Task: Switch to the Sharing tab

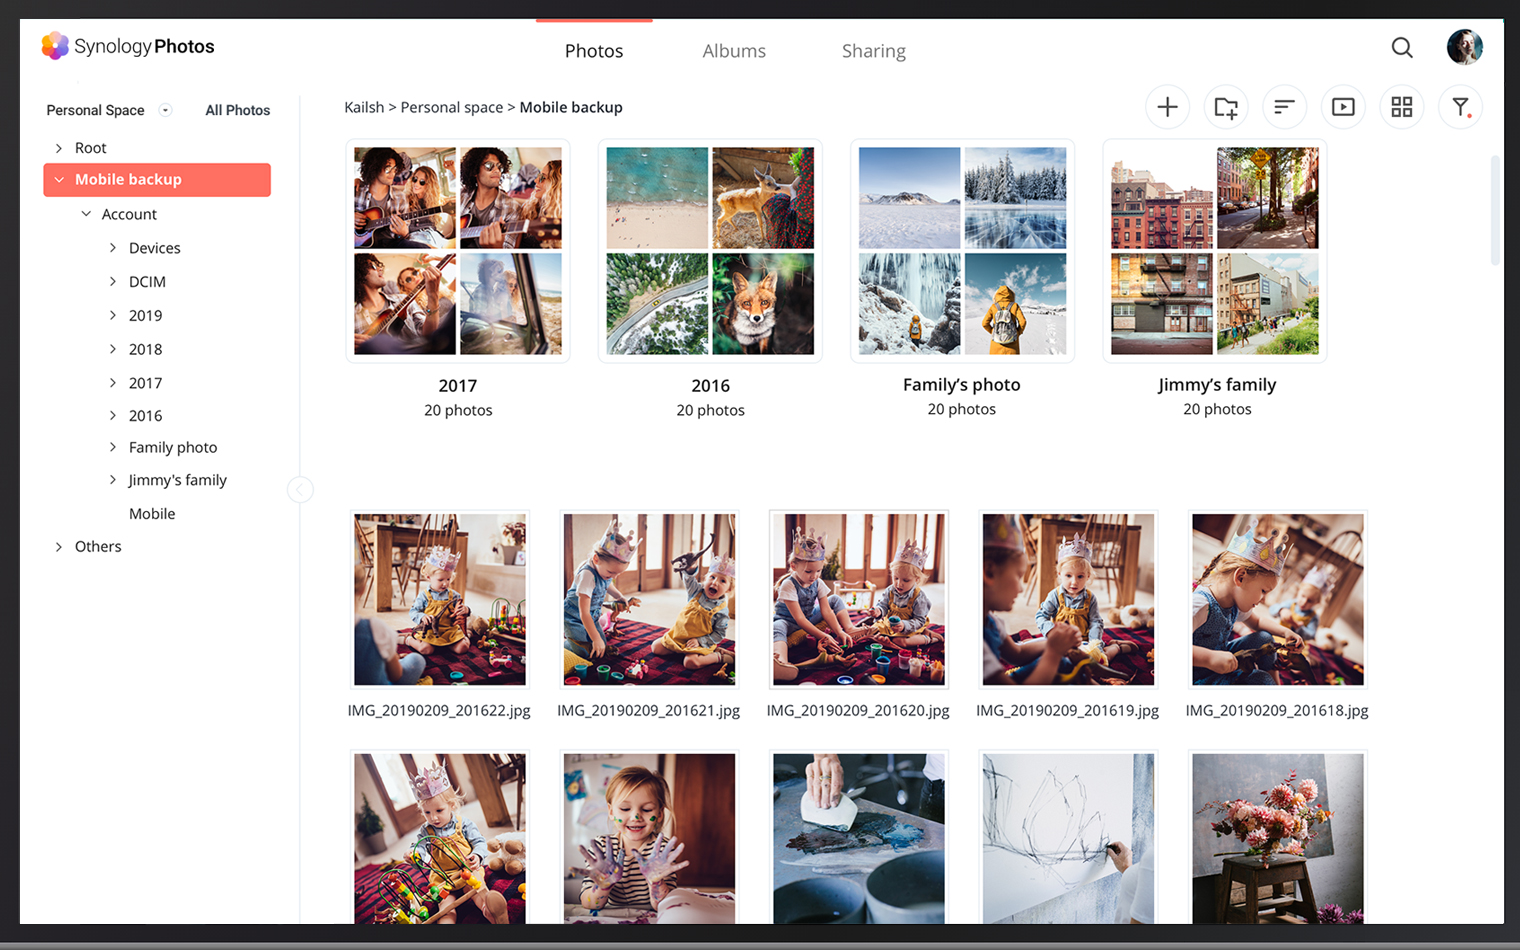Action: coord(873,51)
